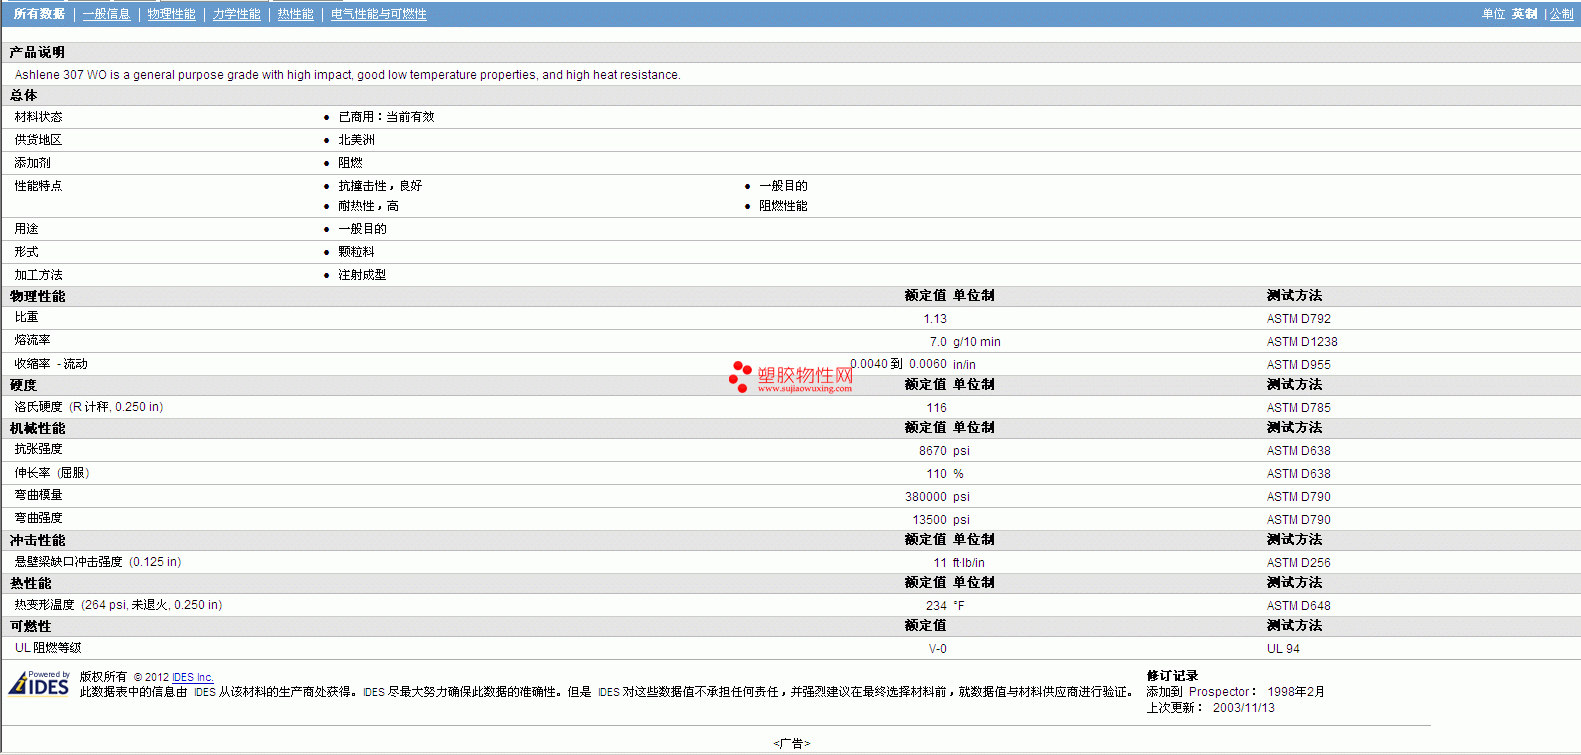Open the ASTM D1238 test method link

point(1301,342)
